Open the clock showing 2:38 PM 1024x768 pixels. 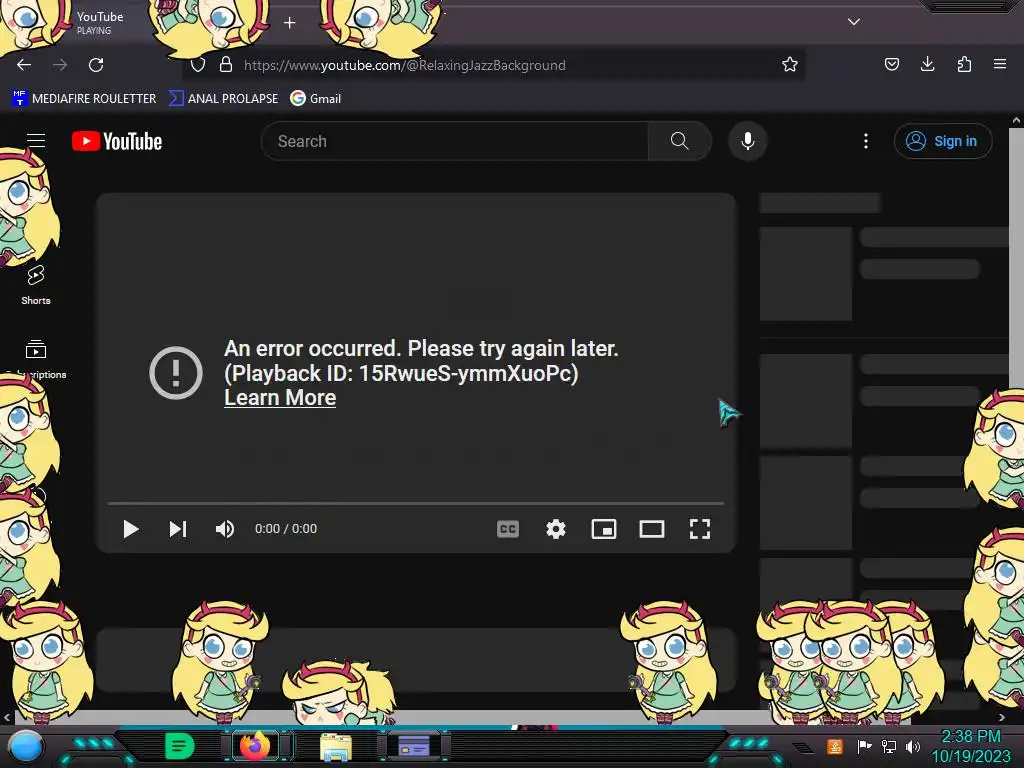click(971, 746)
